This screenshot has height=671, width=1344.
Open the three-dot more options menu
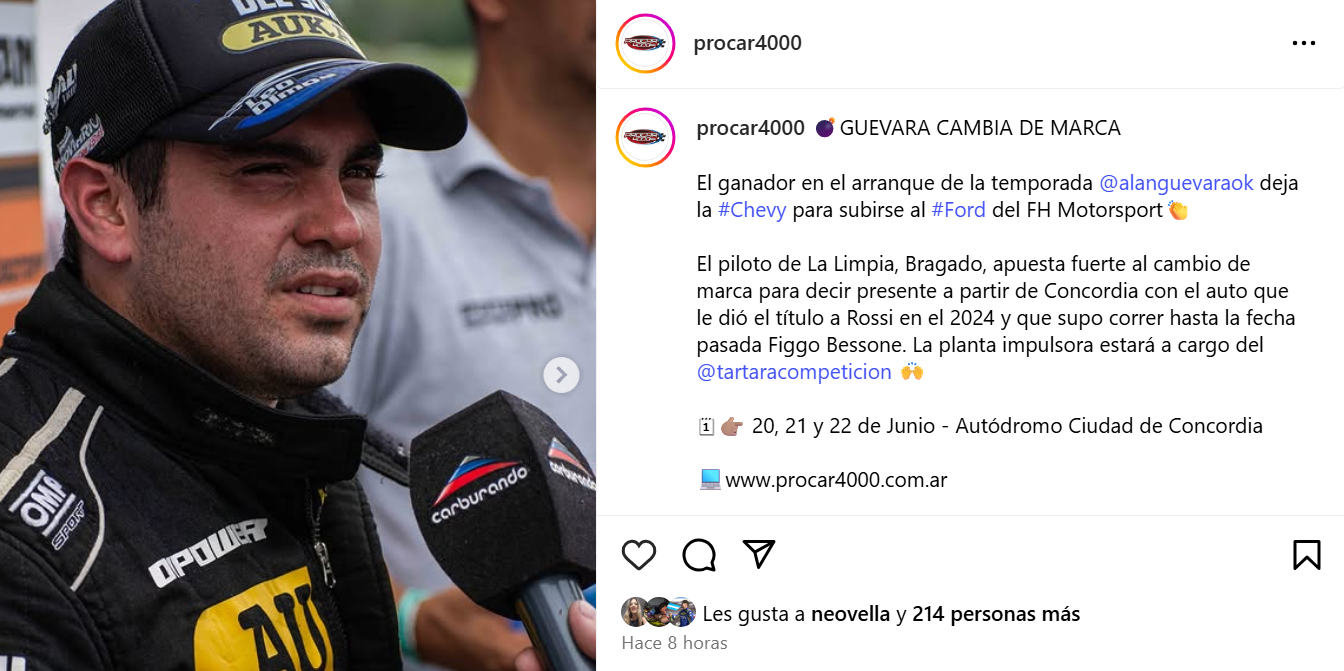(x=1303, y=43)
